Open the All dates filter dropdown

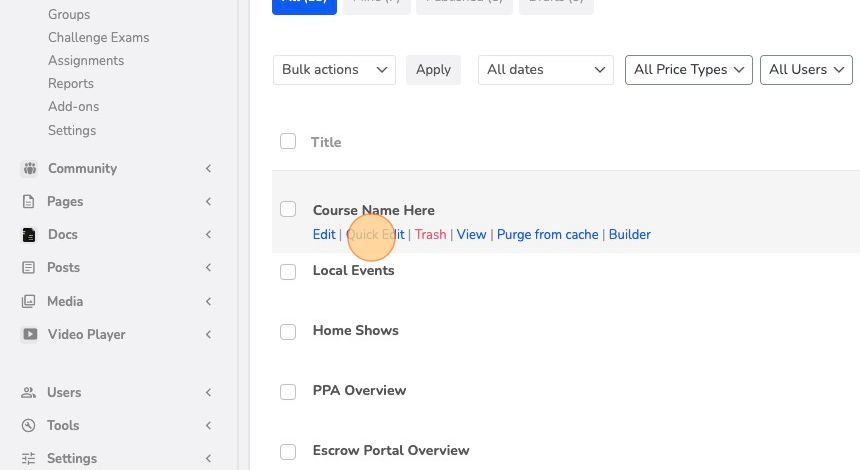(x=546, y=70)
